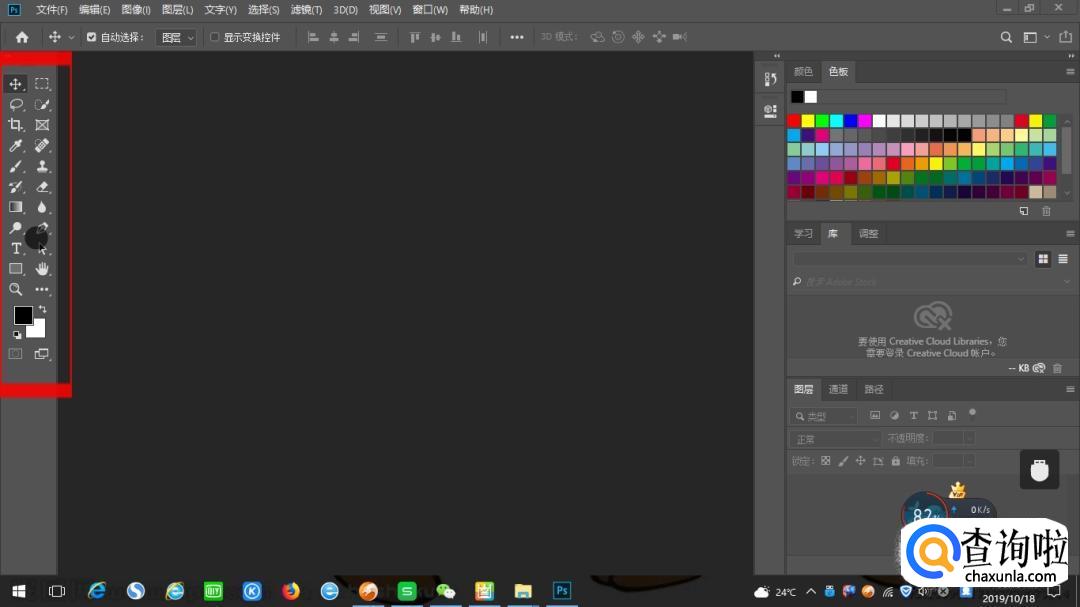Screen dimensions: 1080x607
Task: Switch libraries panel to list view
Action: point(1063,259)
